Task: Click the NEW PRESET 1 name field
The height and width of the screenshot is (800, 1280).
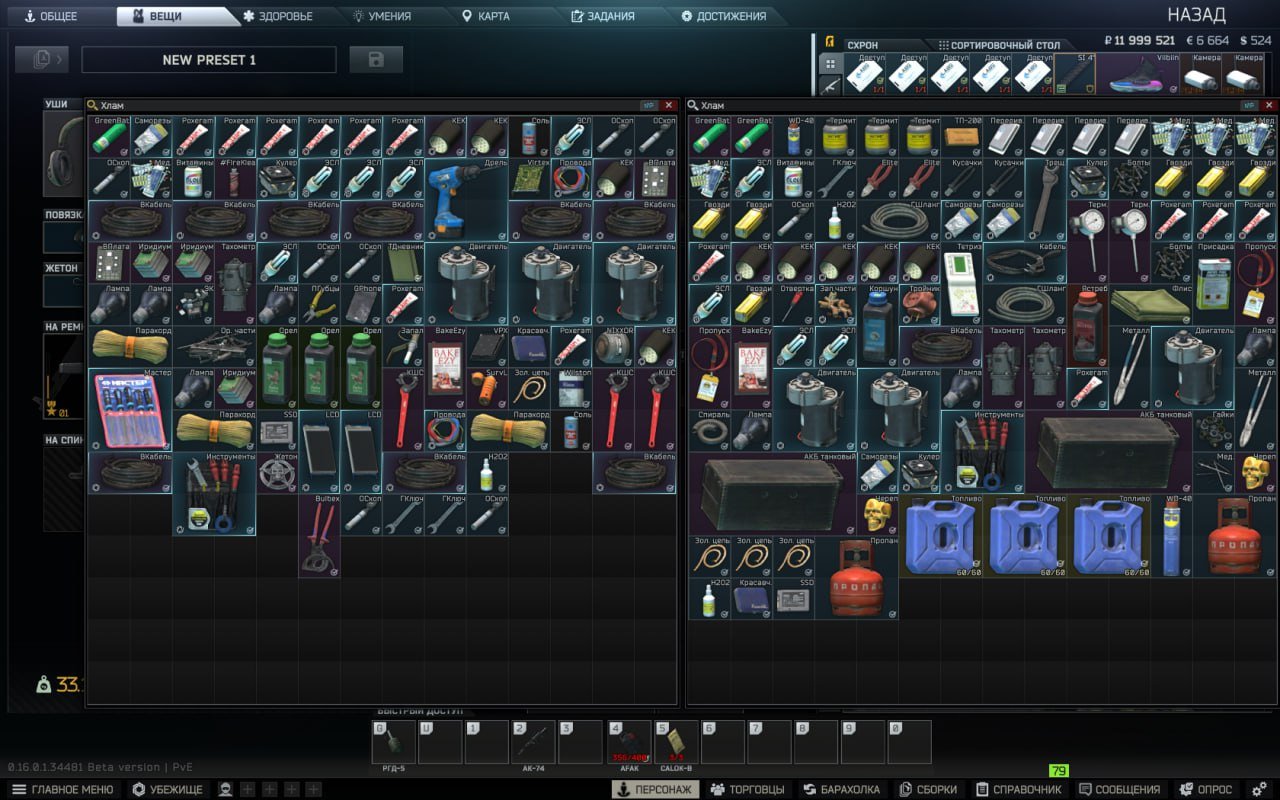Action: pyautogui.click(x=209, y=60)
